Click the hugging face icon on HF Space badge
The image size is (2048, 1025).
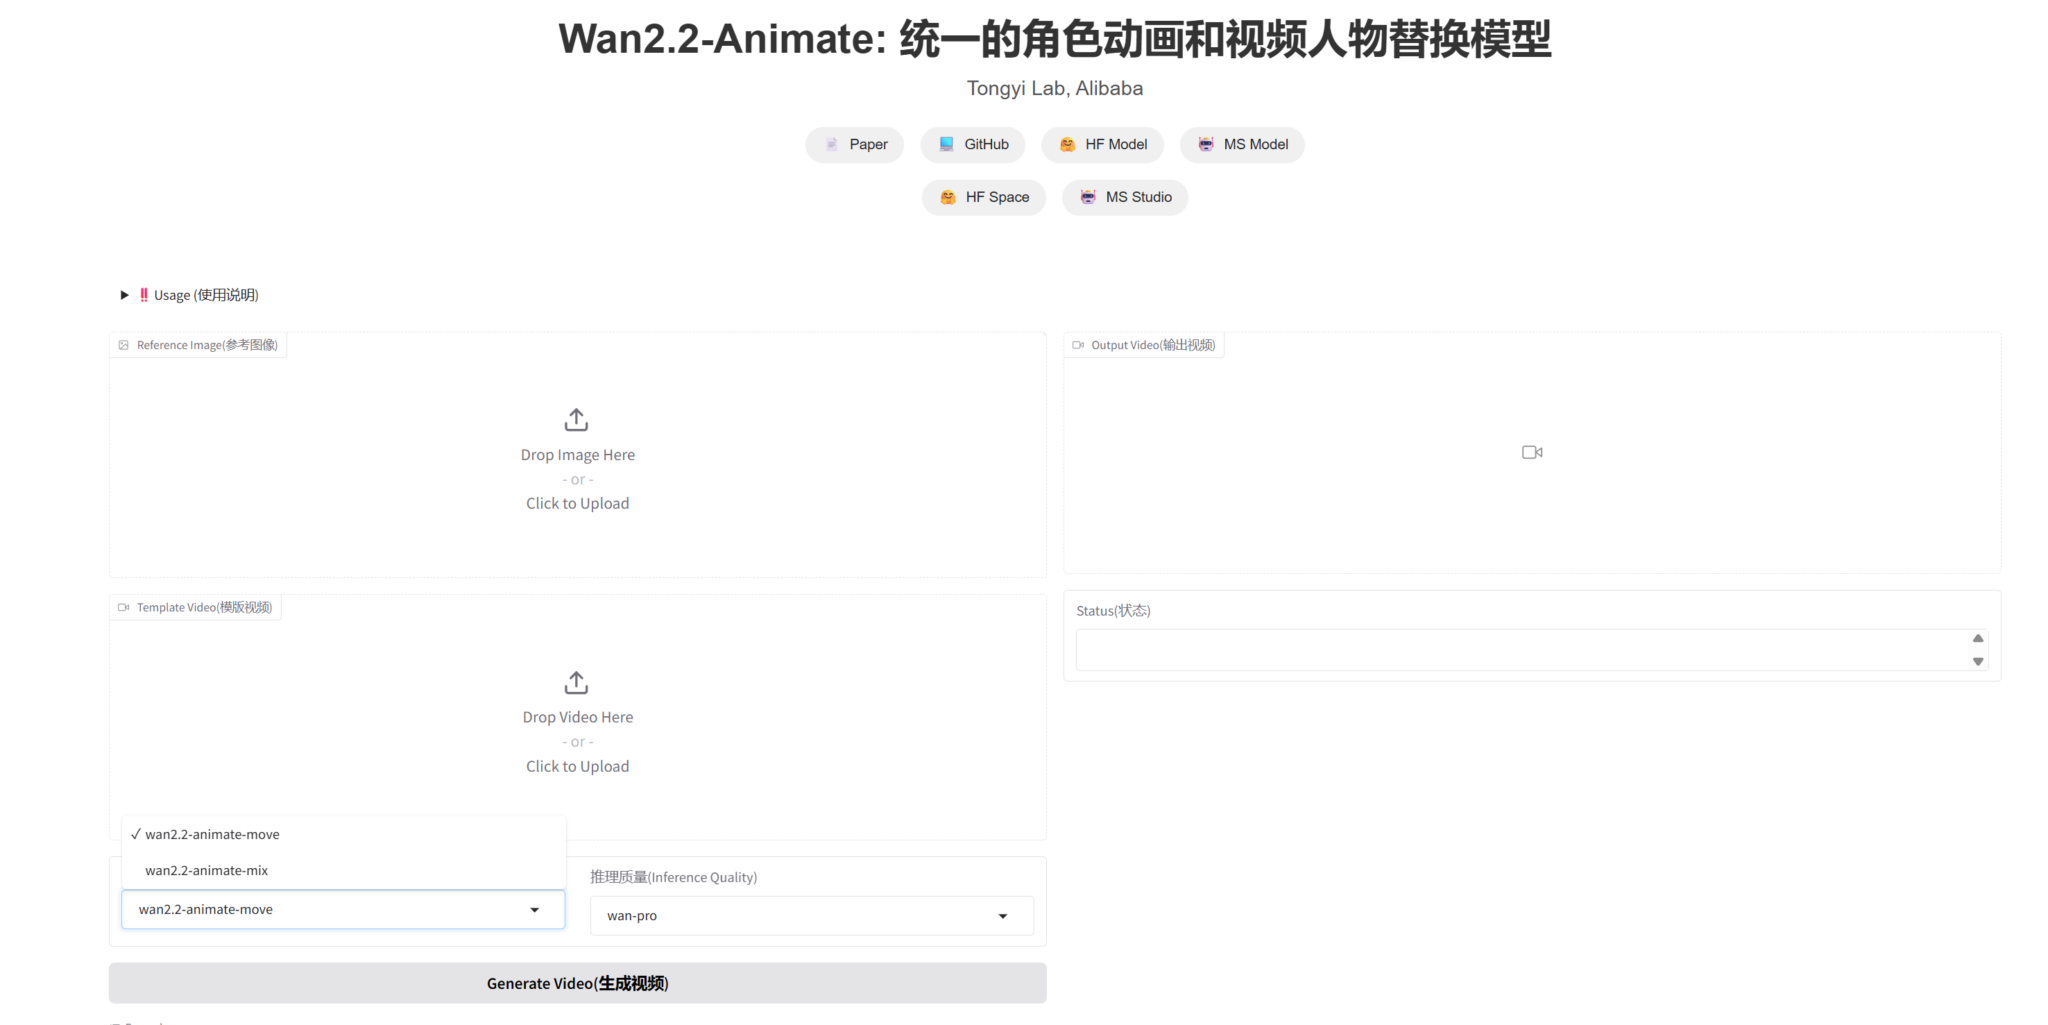[x=946, y=197]
